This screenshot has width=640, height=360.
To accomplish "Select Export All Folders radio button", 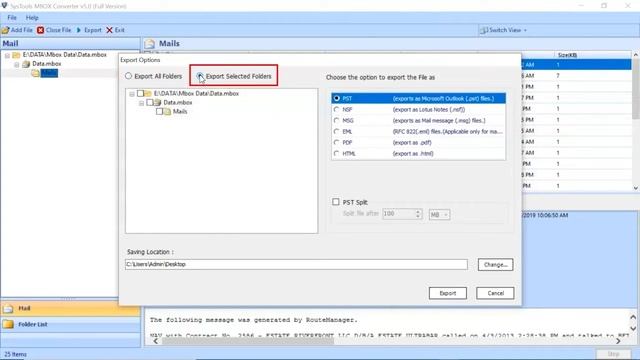I will (x=129, y=76).
